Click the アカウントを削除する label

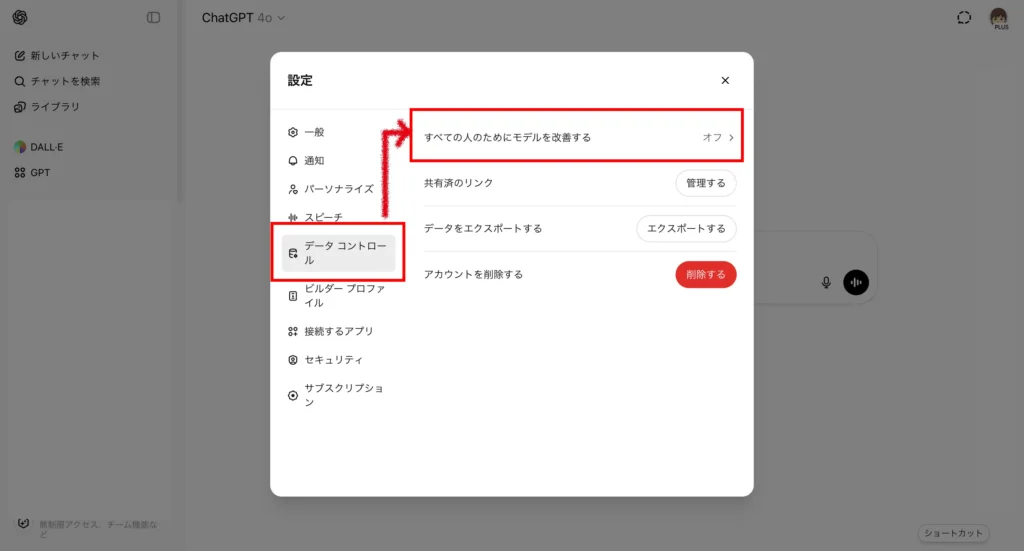point(473,275)
